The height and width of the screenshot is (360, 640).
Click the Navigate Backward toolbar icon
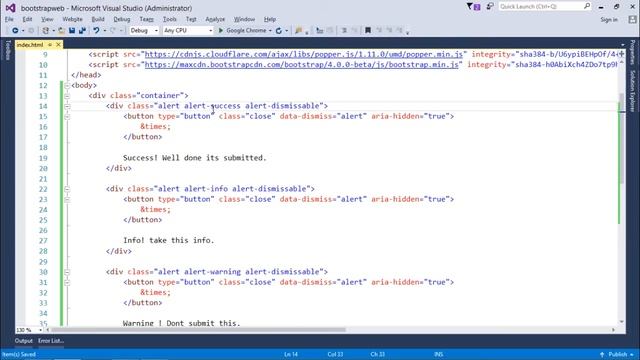click(15, 31)
